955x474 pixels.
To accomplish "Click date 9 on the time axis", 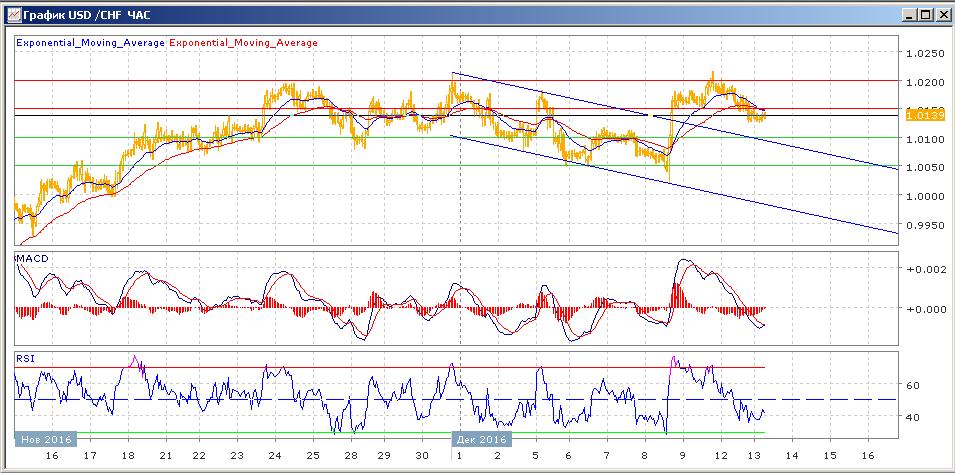I will coord(683,455).
